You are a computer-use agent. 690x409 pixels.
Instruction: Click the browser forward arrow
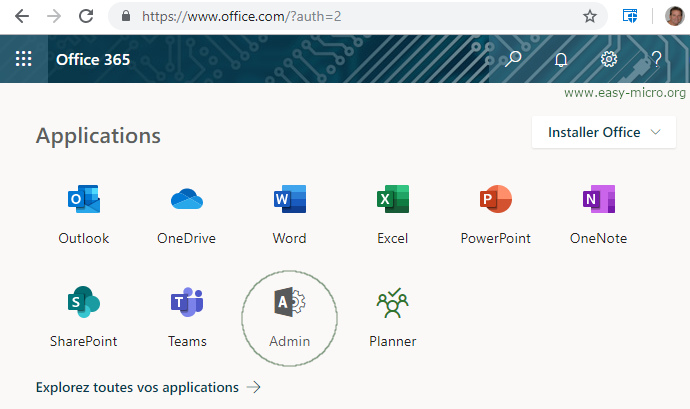click(54, 16)
